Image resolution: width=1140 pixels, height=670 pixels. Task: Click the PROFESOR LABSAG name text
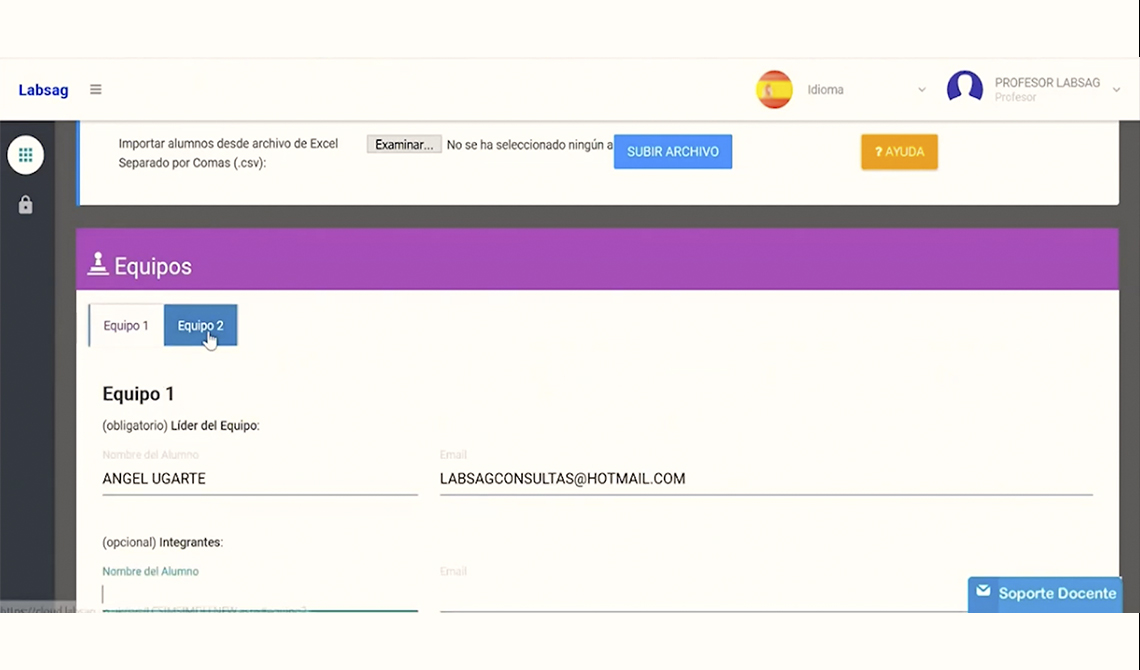pos(1047,83)
